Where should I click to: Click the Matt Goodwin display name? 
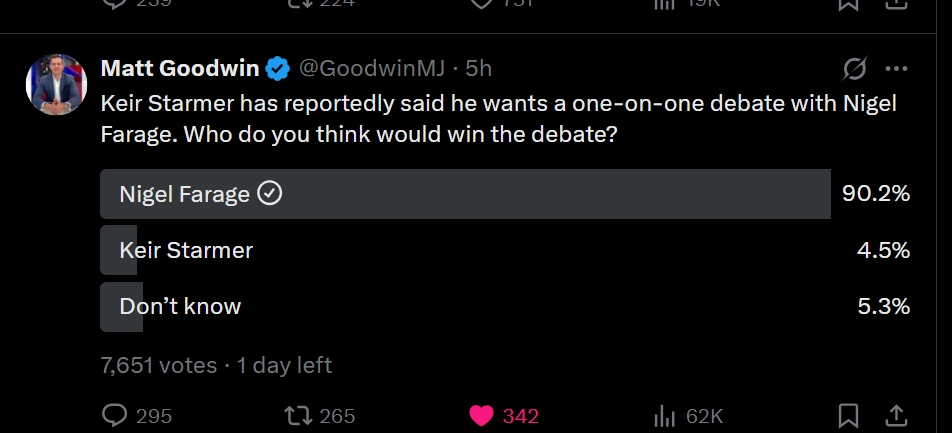click(x=179, y=68)
